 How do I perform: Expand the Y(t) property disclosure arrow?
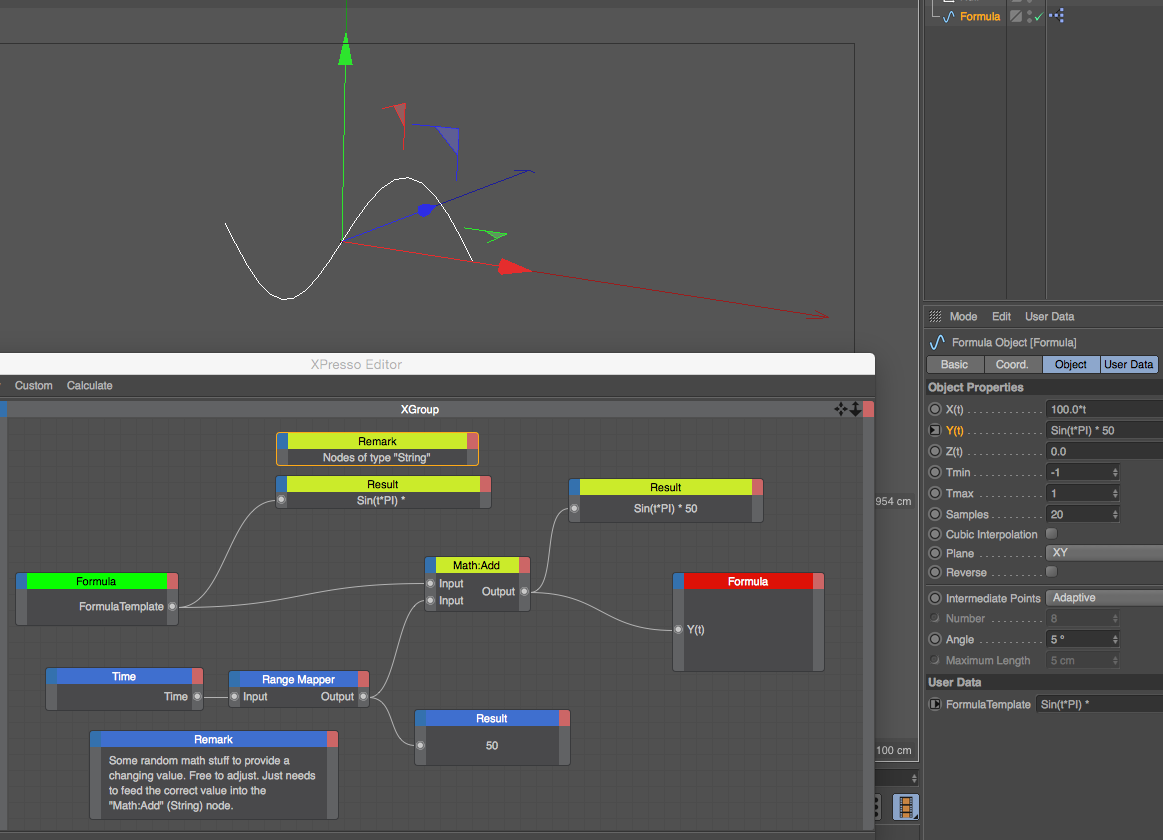pos(933,430)
